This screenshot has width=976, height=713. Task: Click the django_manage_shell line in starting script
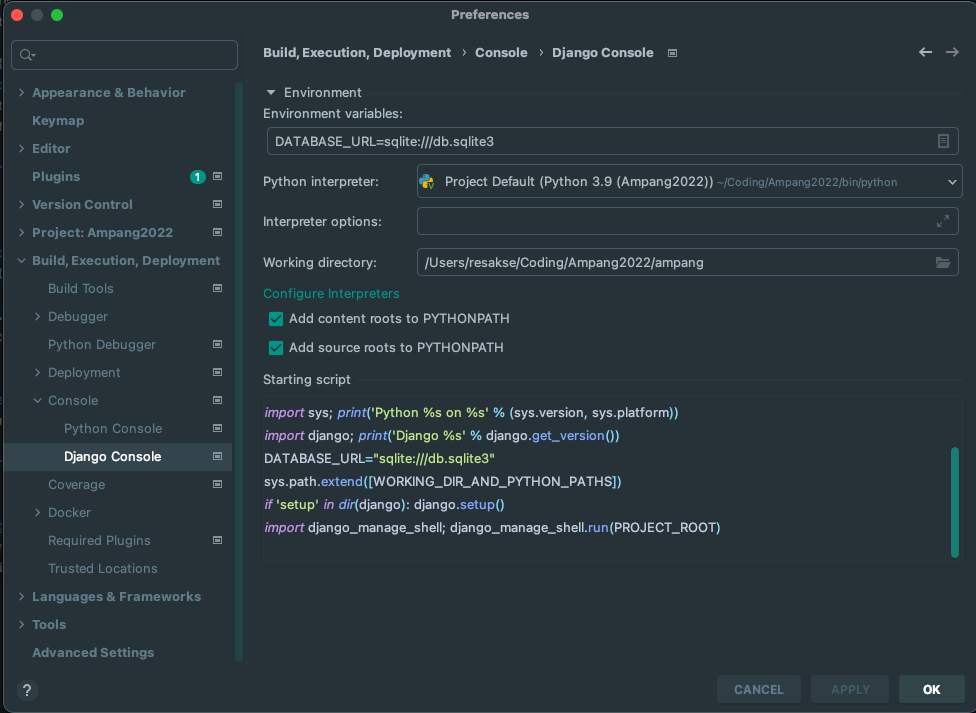492,527
